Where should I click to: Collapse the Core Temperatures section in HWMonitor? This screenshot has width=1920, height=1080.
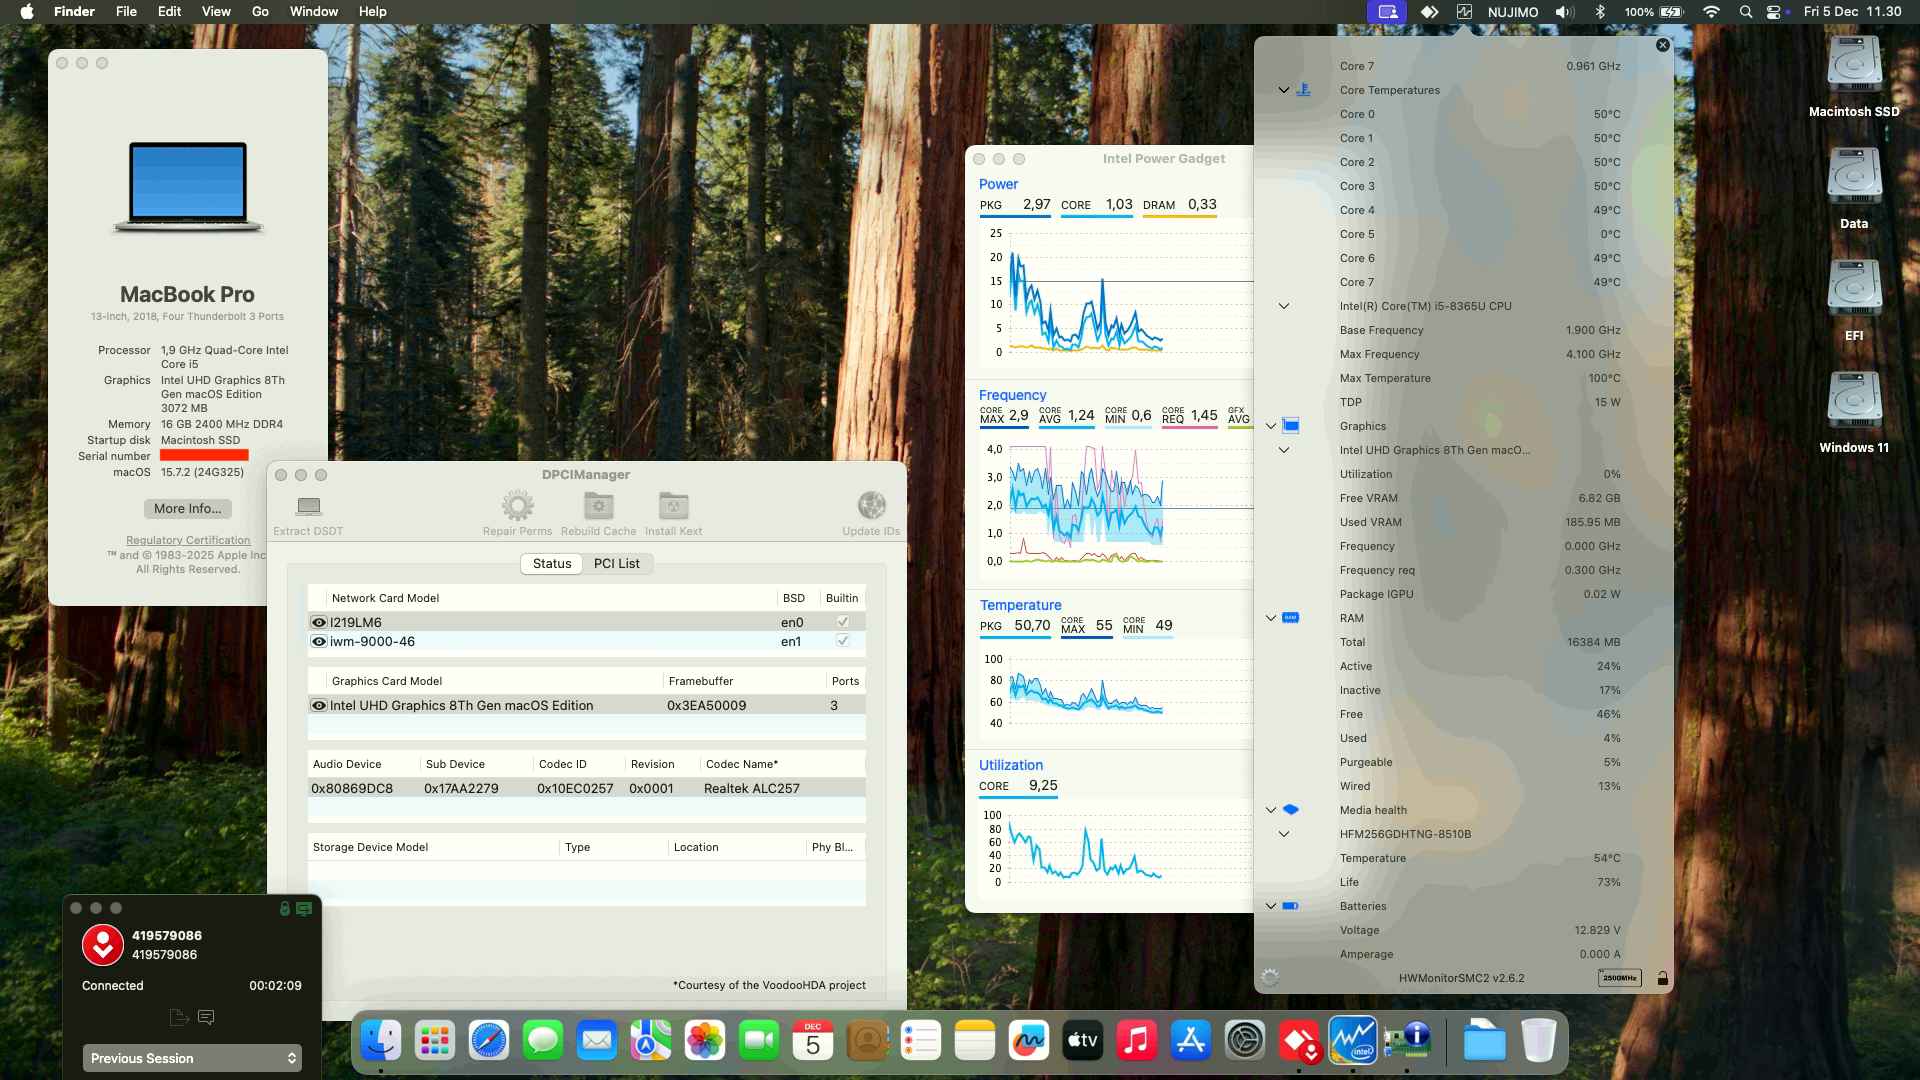click(1284, 90)
